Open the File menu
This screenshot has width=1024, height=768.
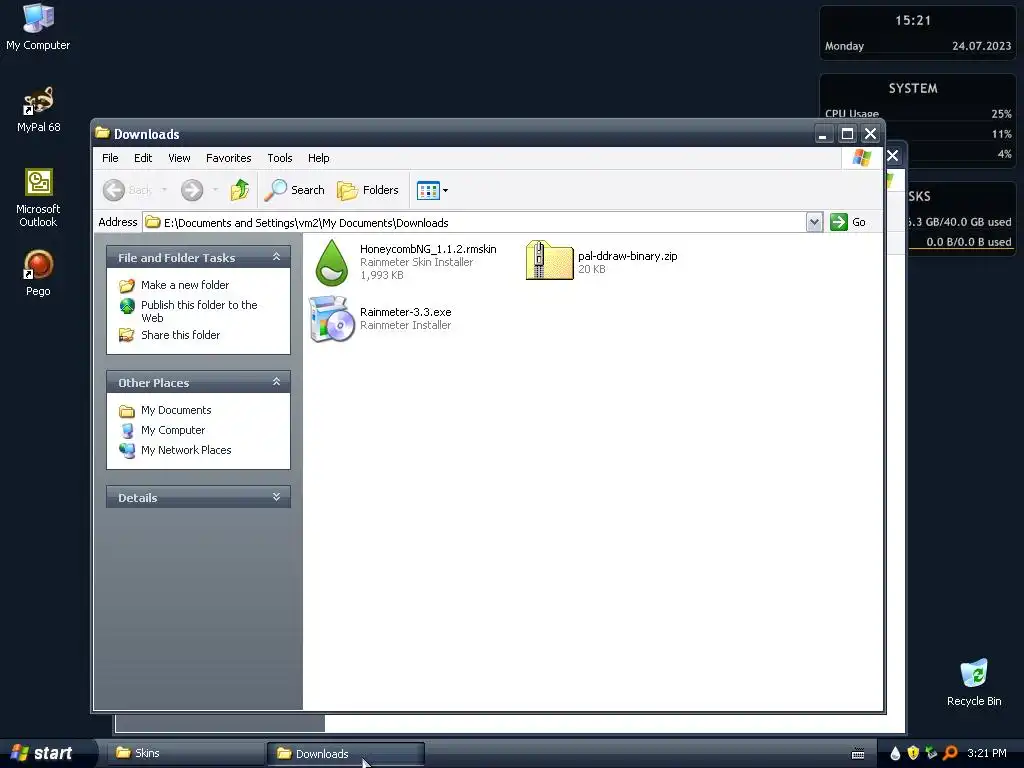click(x=110, y=158)
